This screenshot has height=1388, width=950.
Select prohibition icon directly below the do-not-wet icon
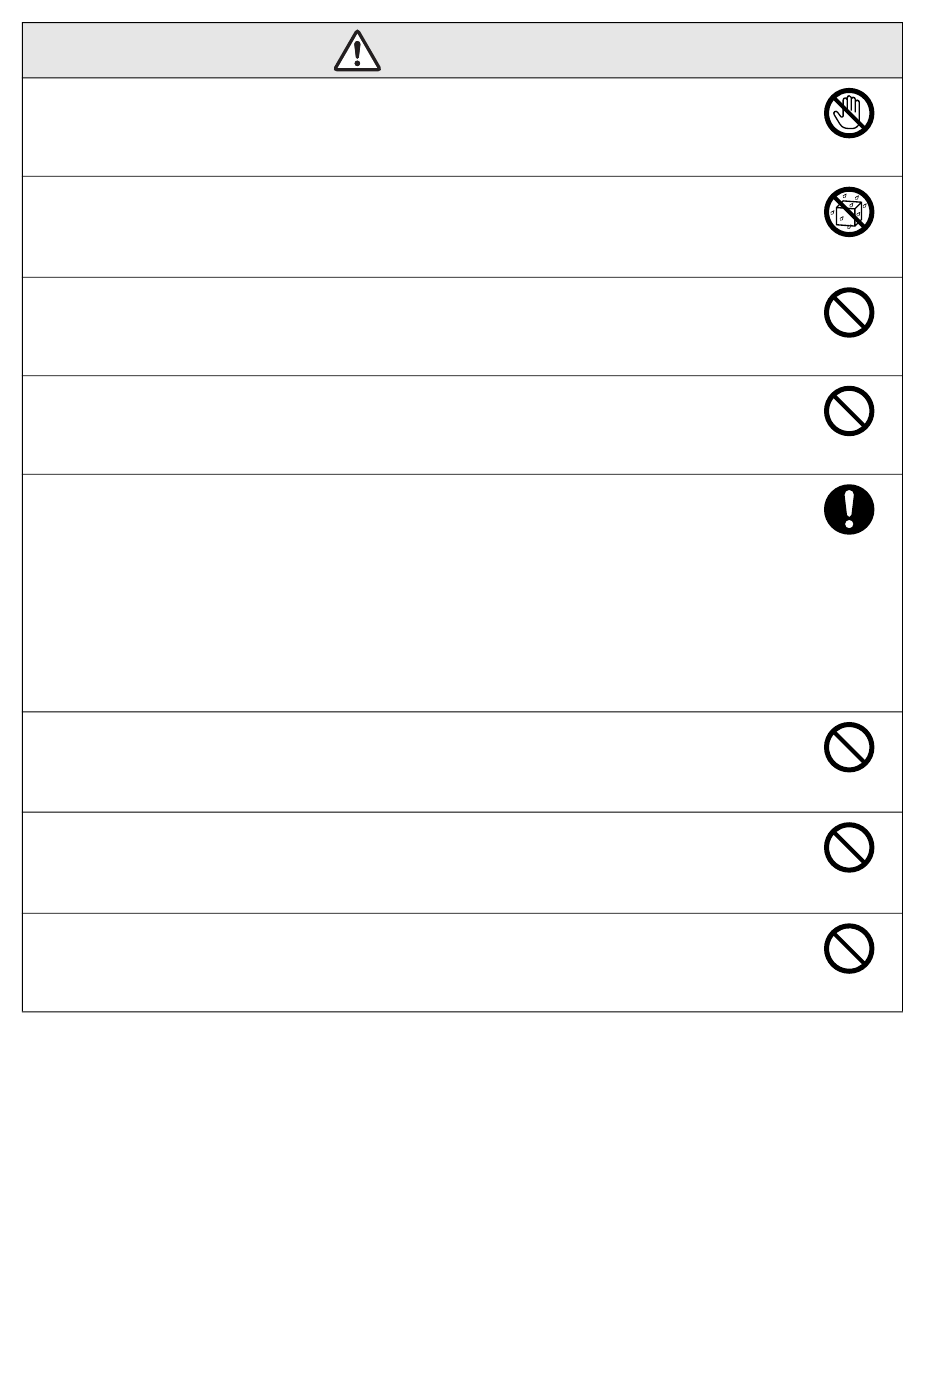pos(849,312)
